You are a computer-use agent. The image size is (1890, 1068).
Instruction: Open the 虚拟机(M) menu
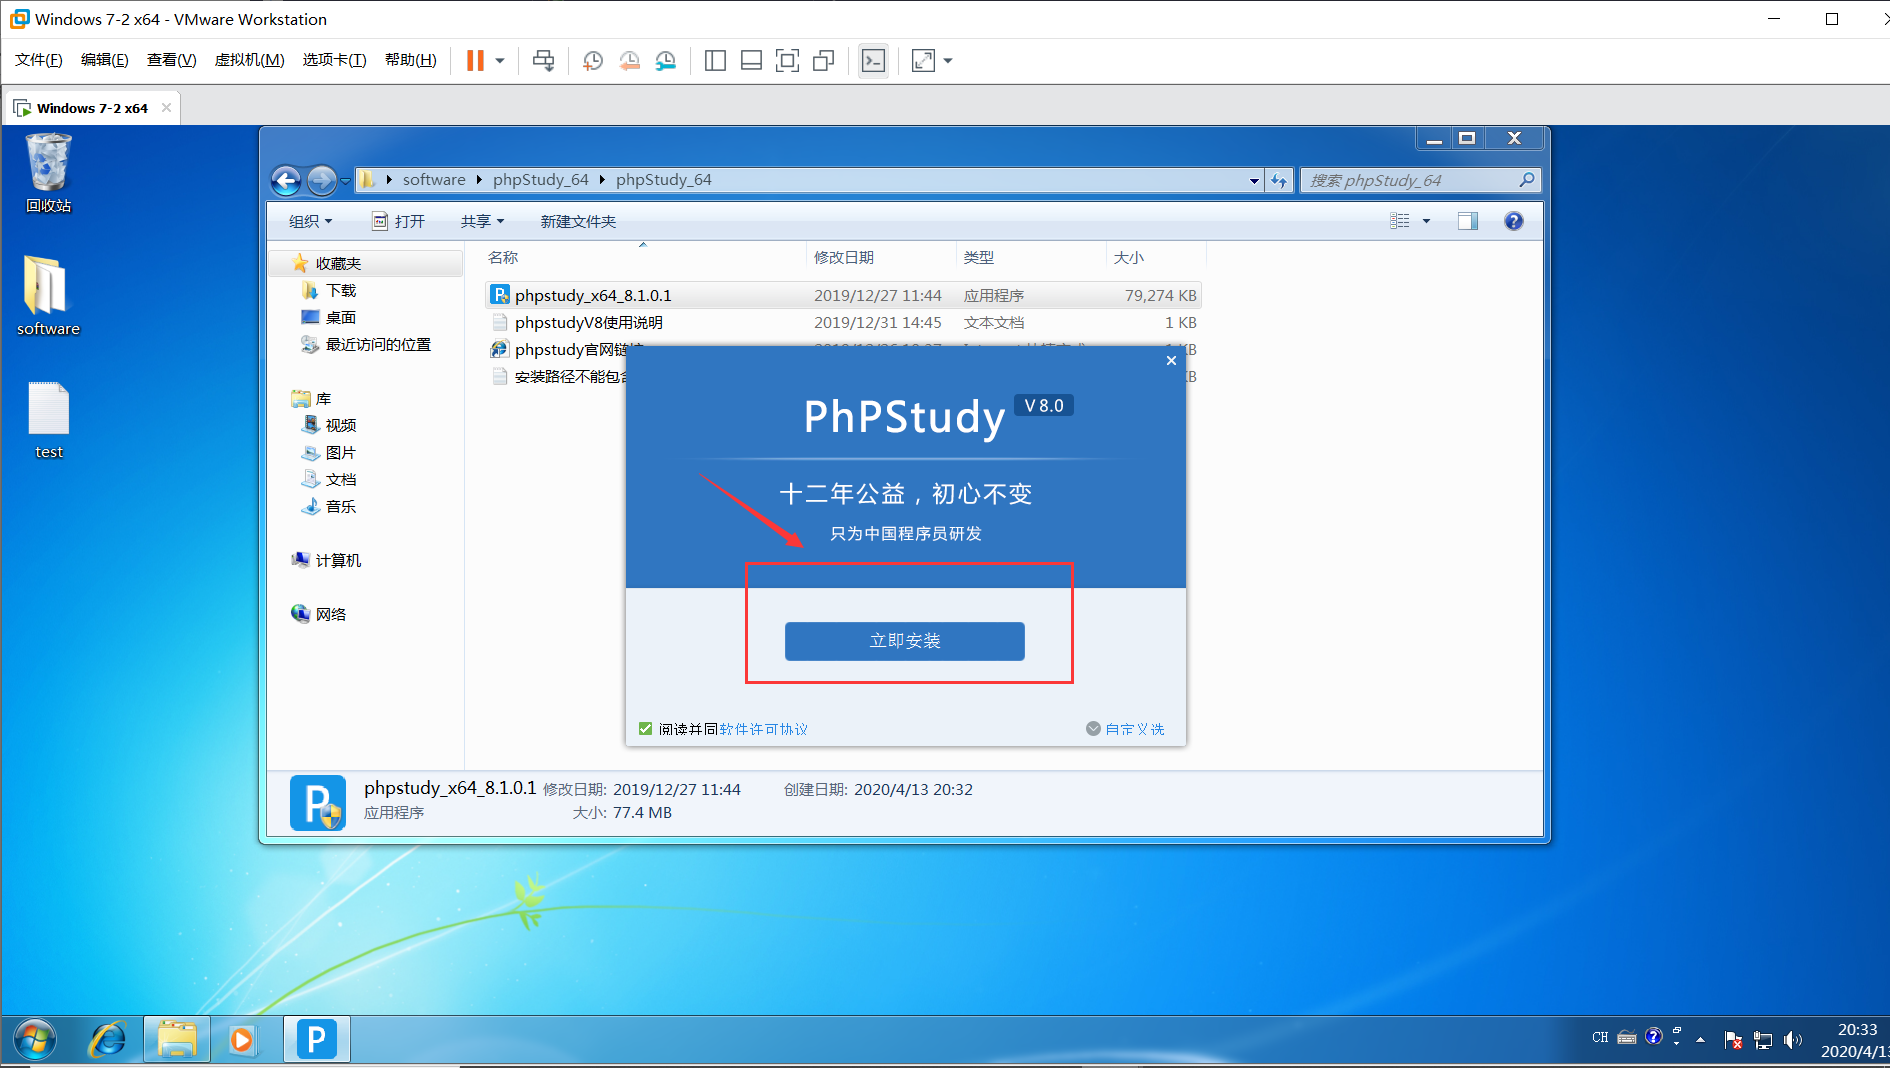click(249, 60)
